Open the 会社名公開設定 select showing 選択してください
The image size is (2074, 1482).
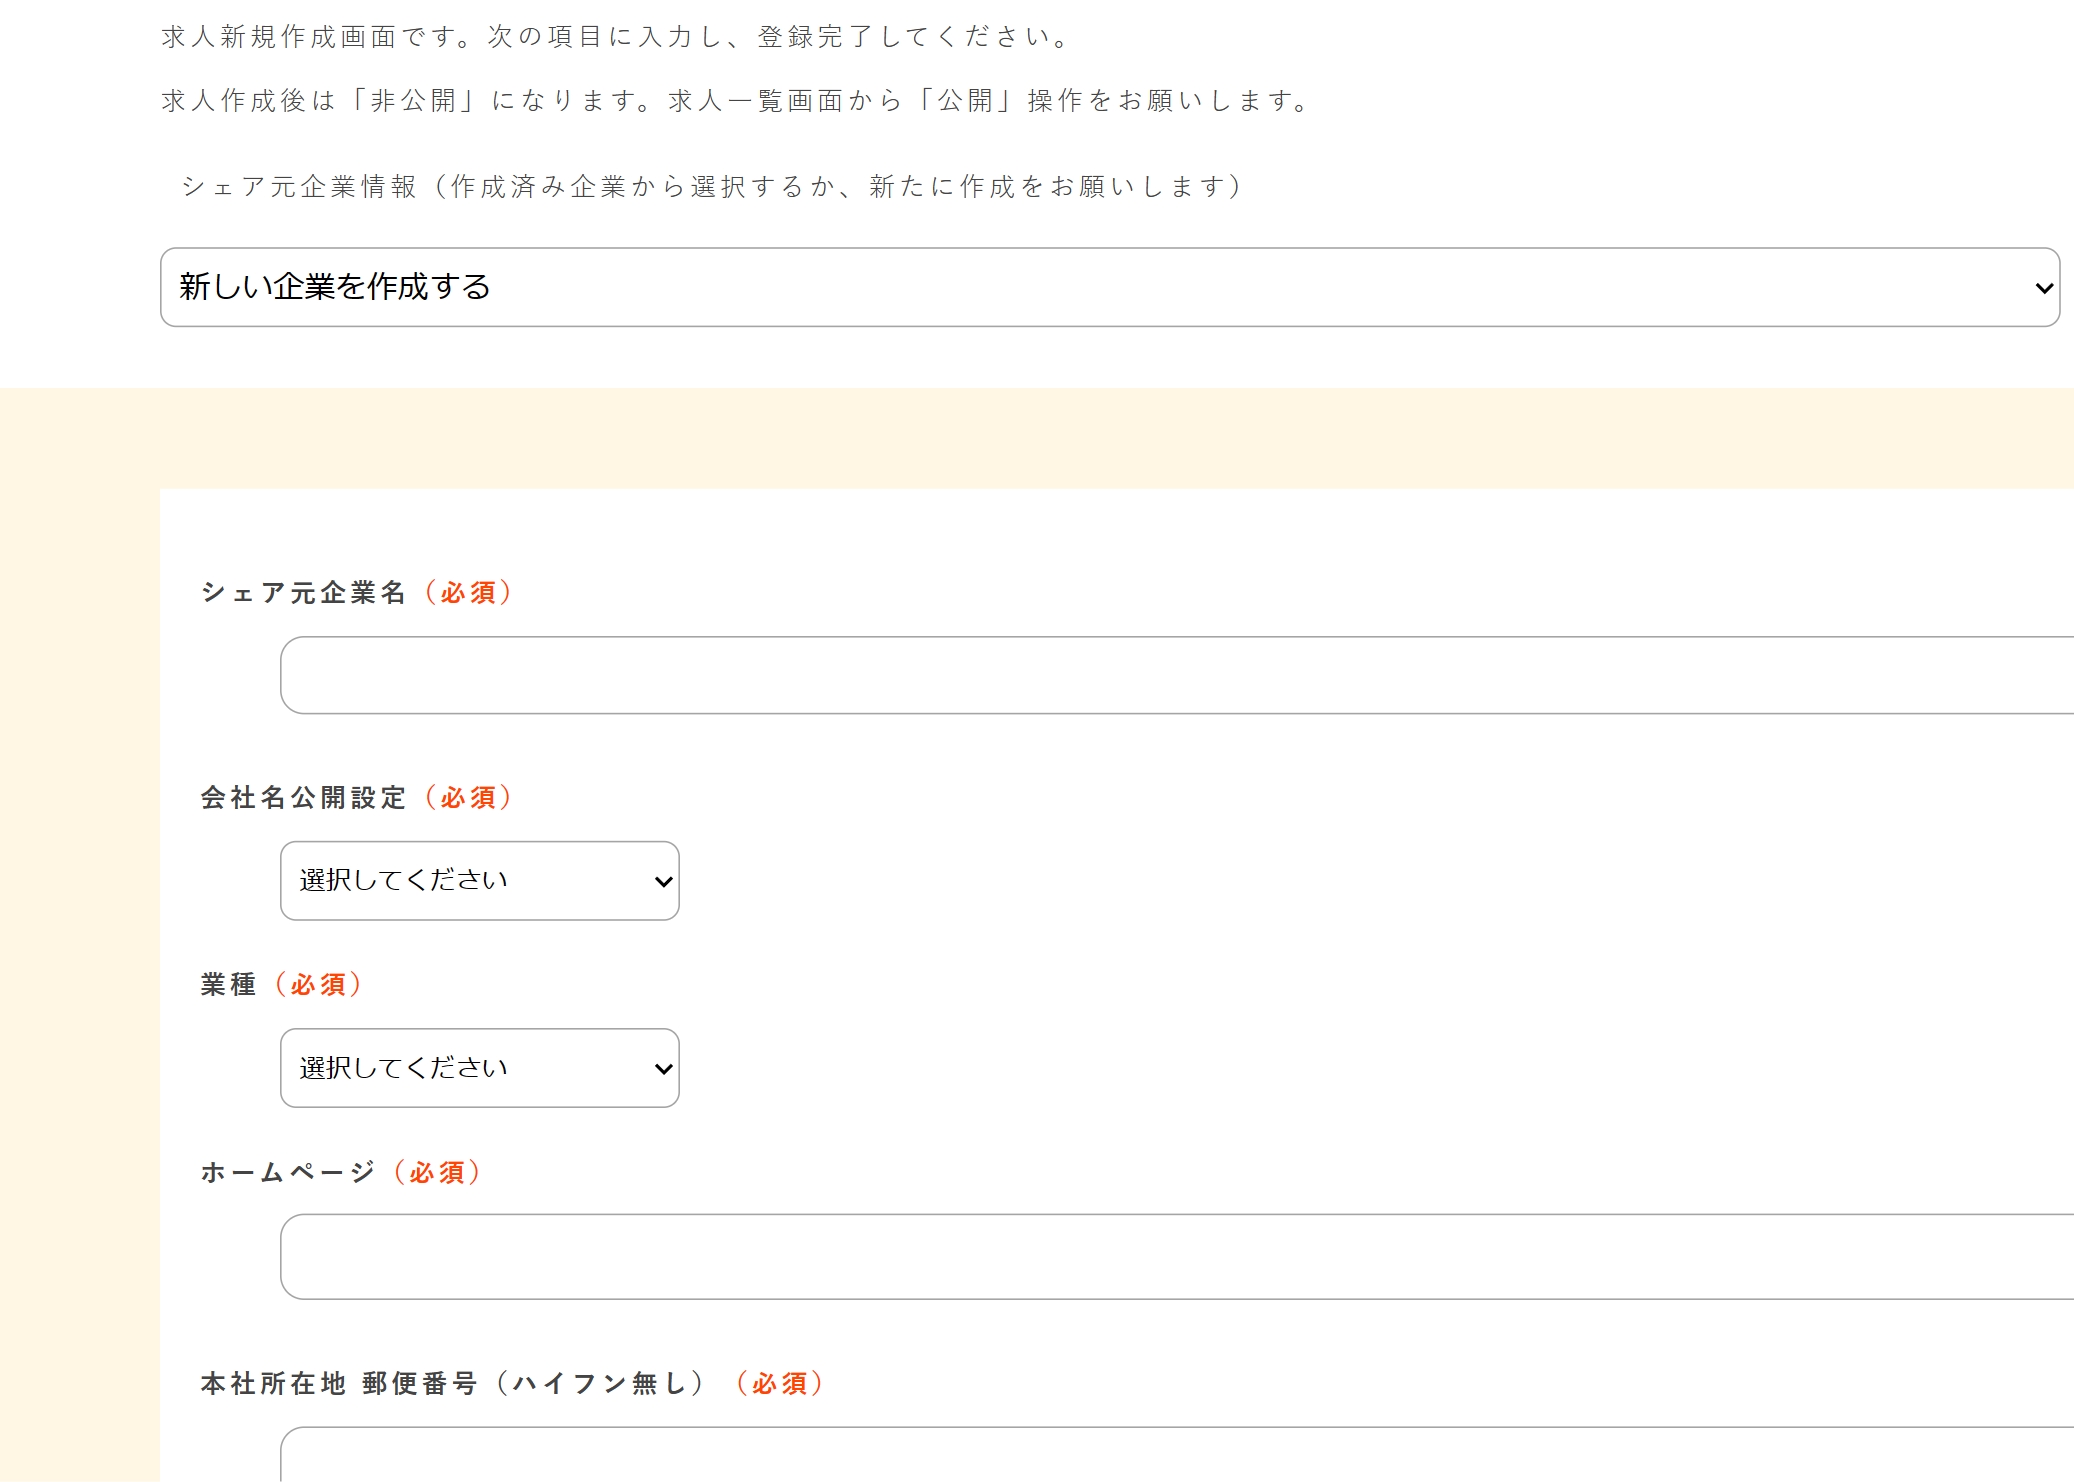coord(479,880)
